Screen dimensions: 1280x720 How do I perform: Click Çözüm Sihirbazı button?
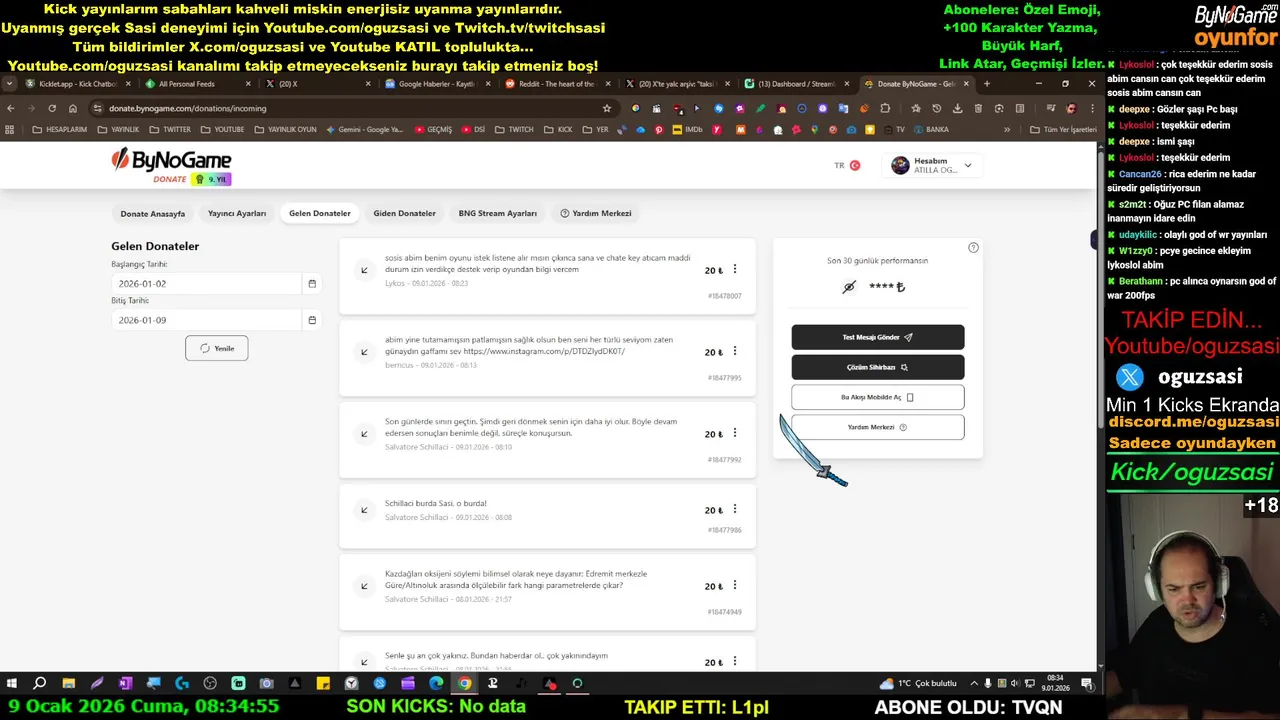878,367
